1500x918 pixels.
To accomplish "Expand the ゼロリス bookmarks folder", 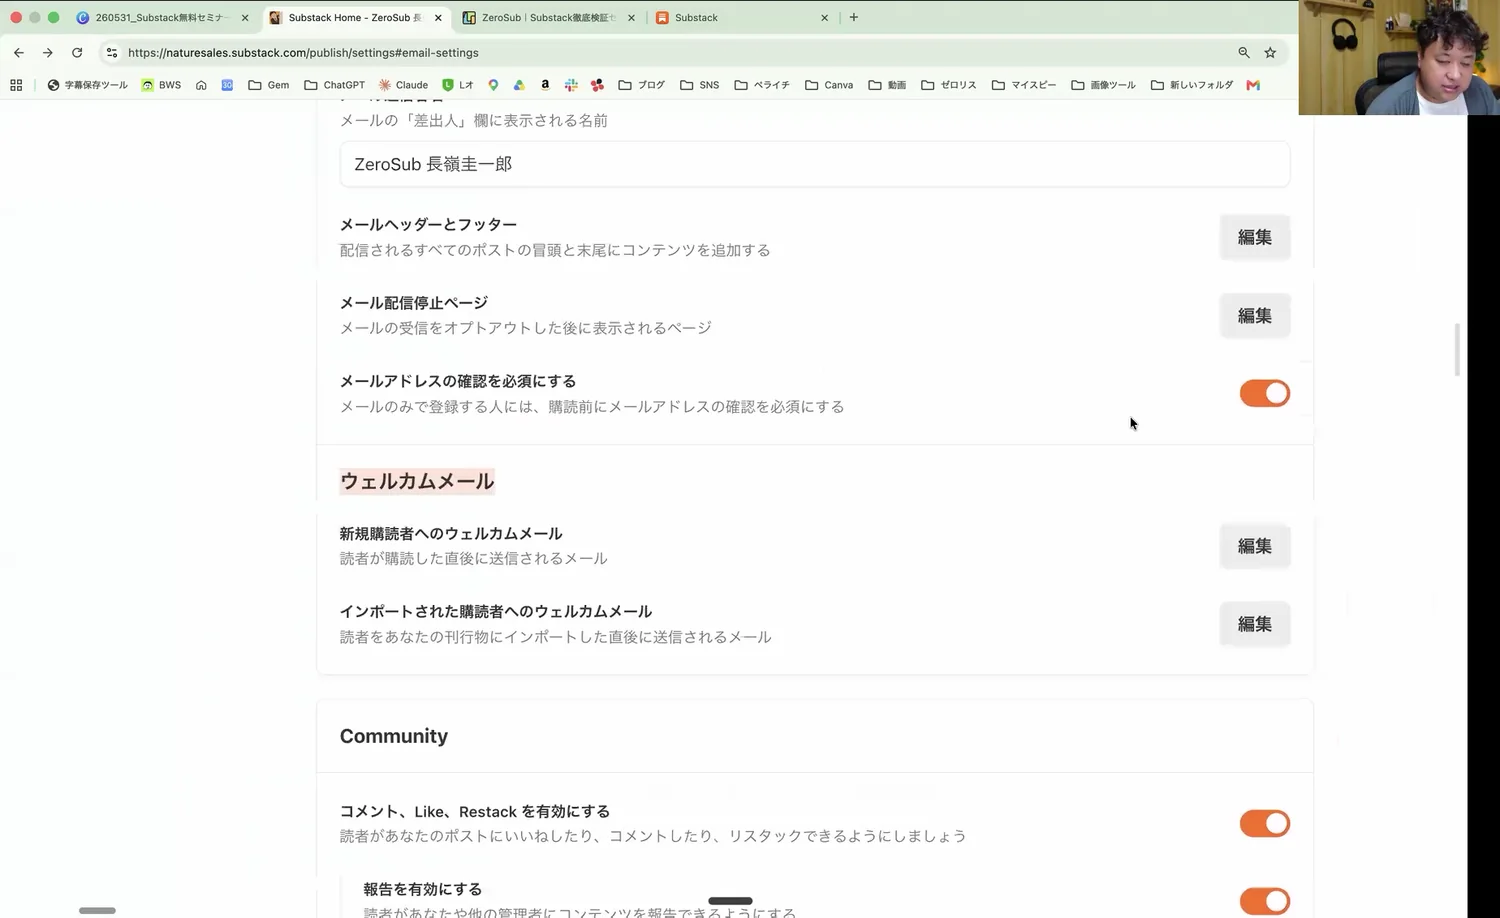I will (949, 85).
